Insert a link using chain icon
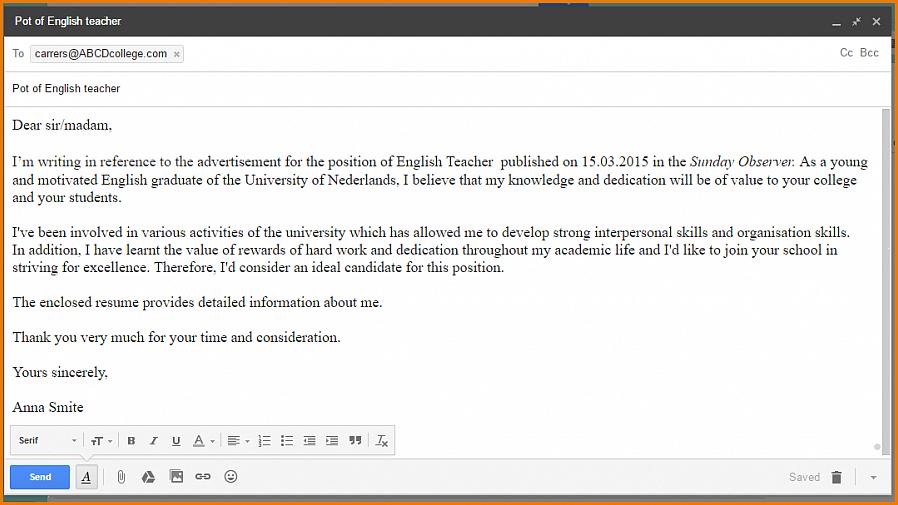This screenshot has height=505, width=898. point(203,477)
